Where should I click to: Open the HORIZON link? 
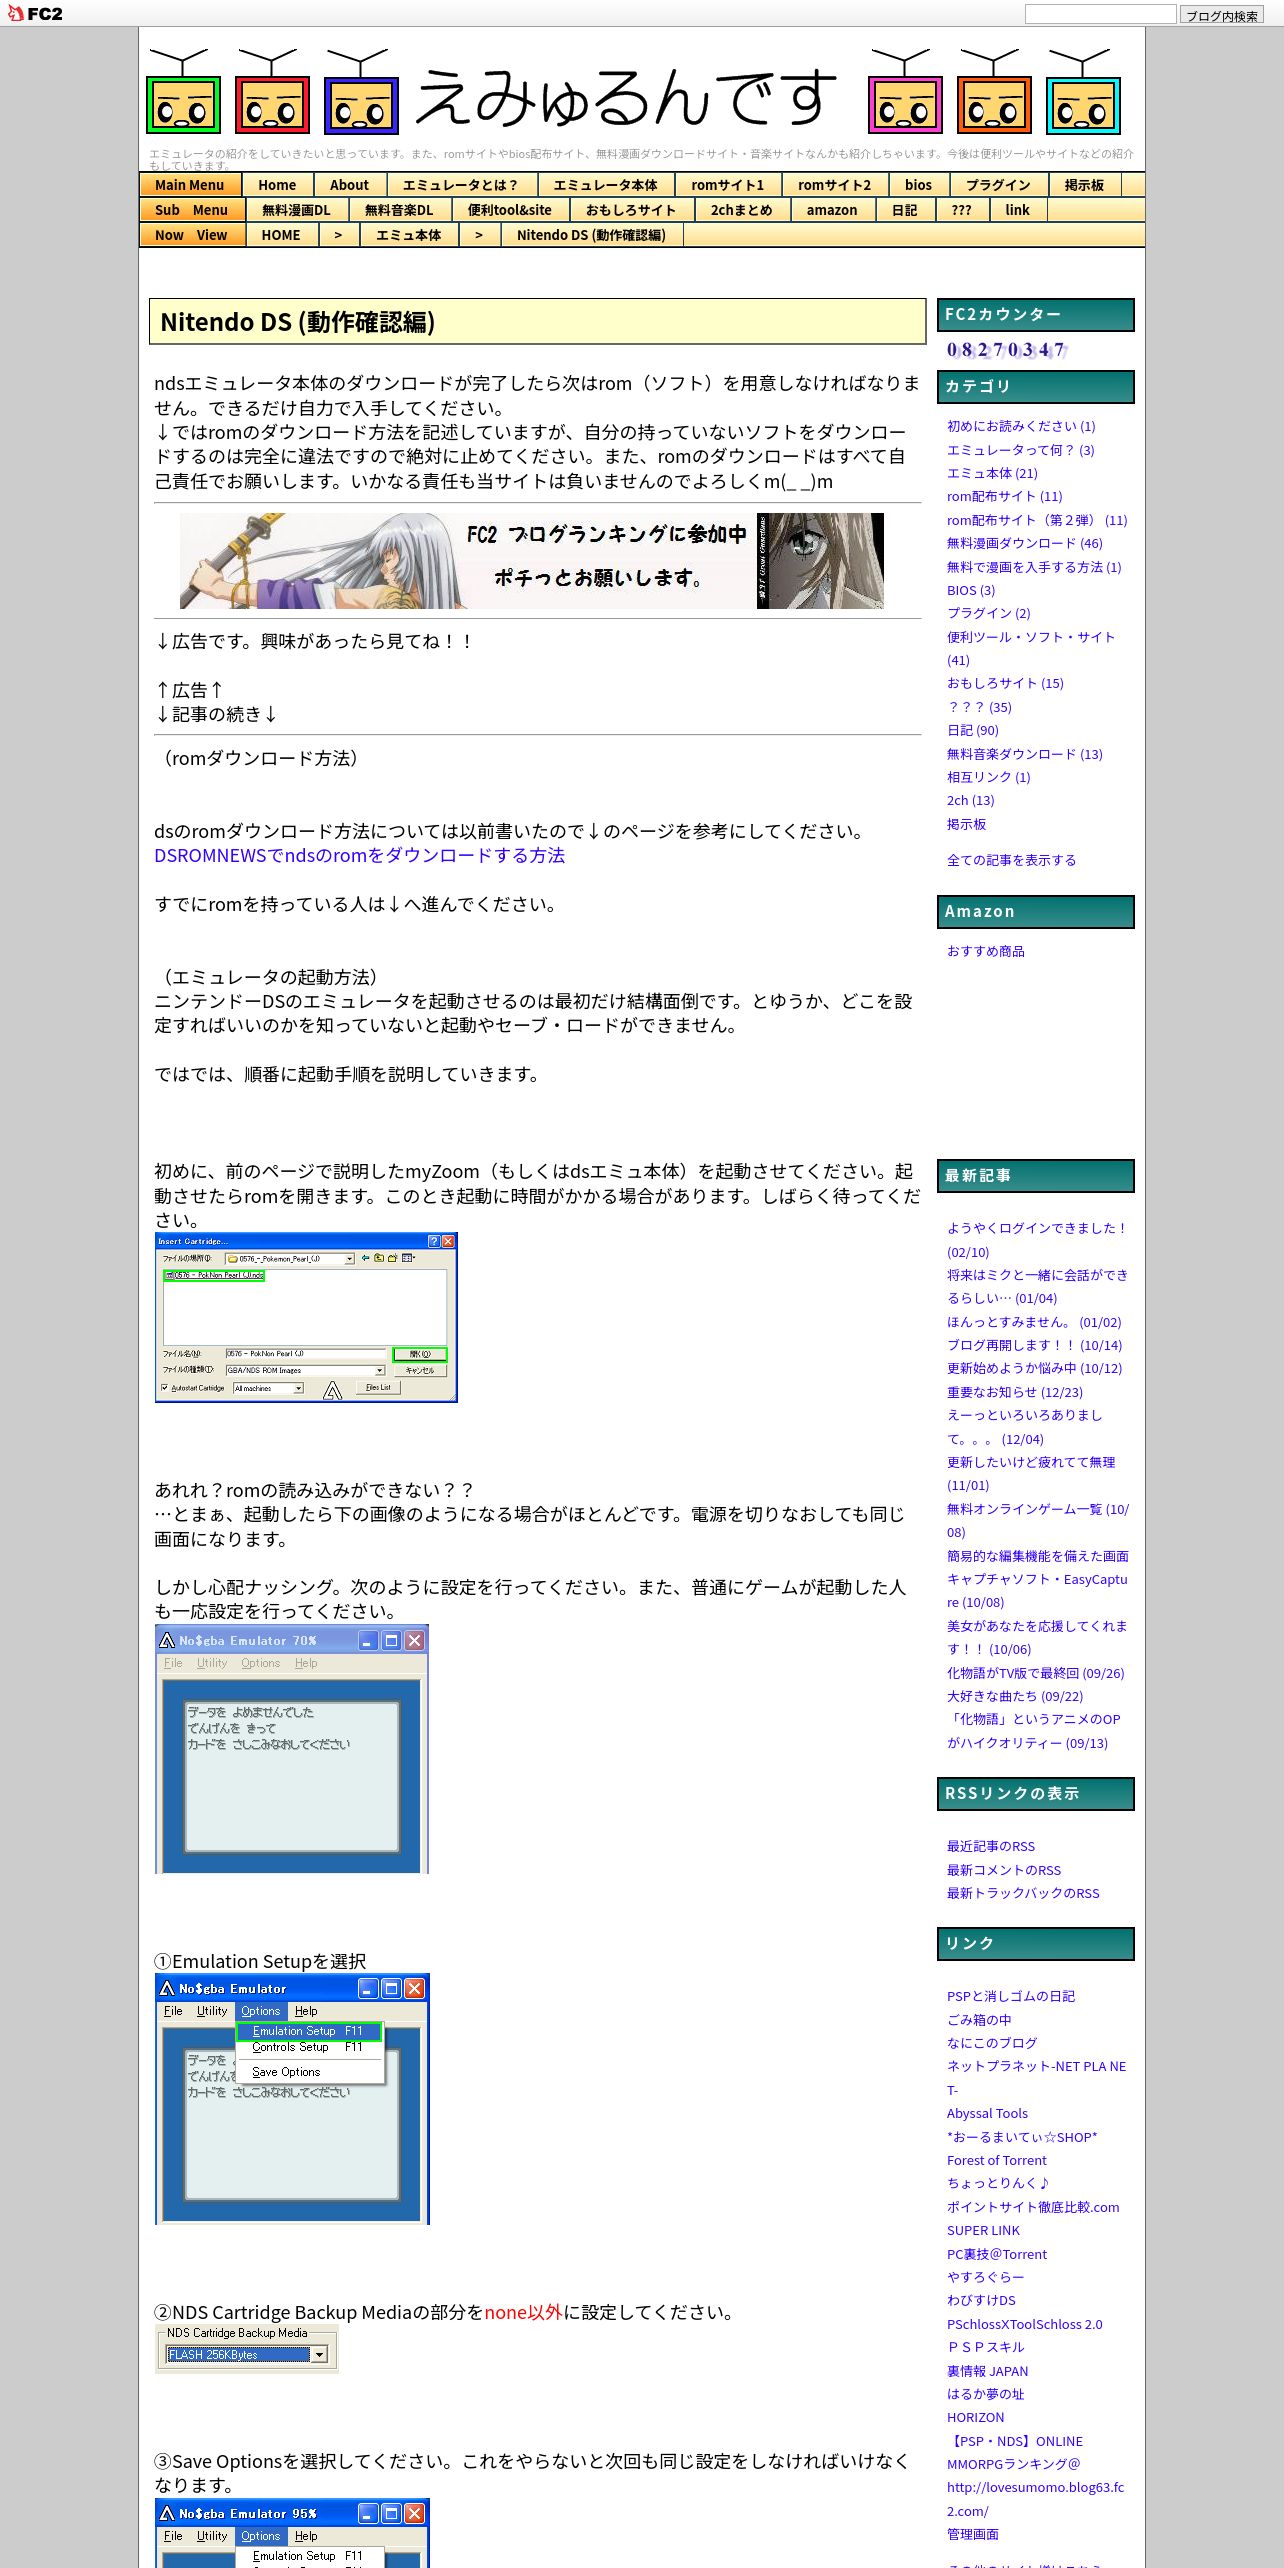[x=976, y=2417]
